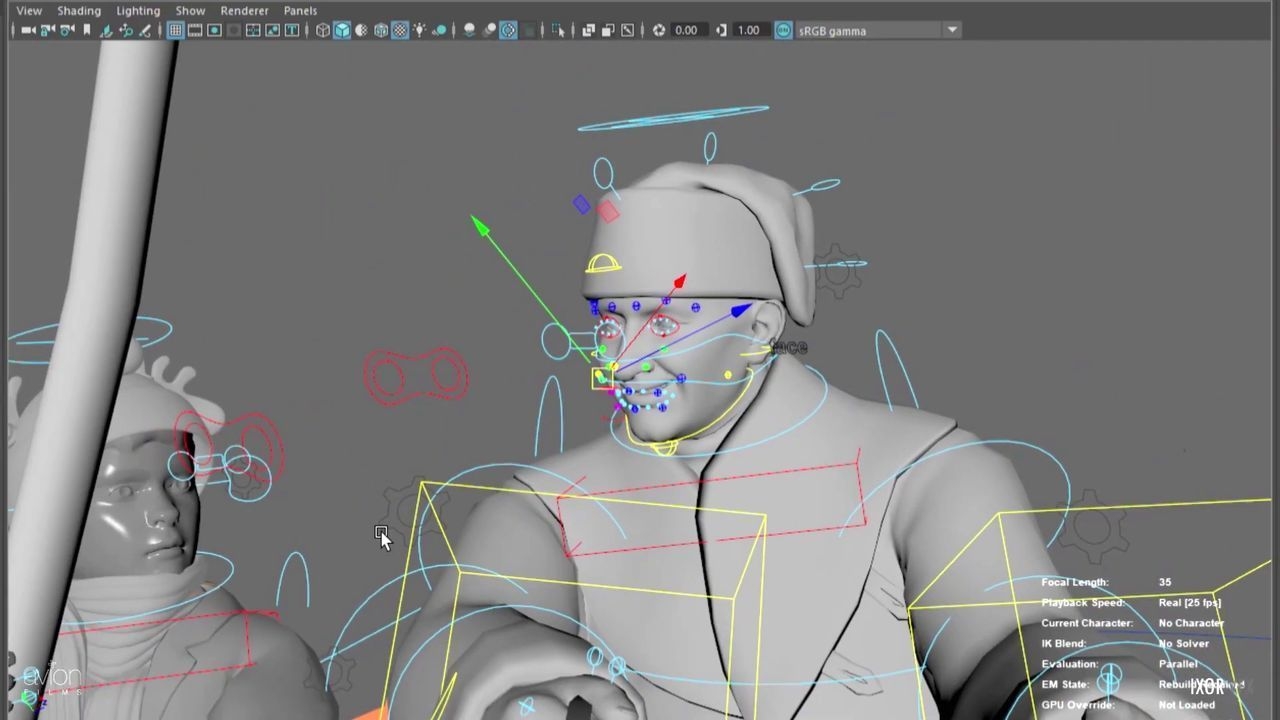
Task: Edit the Exposure value 0.00
Action: tap(687, 30)
